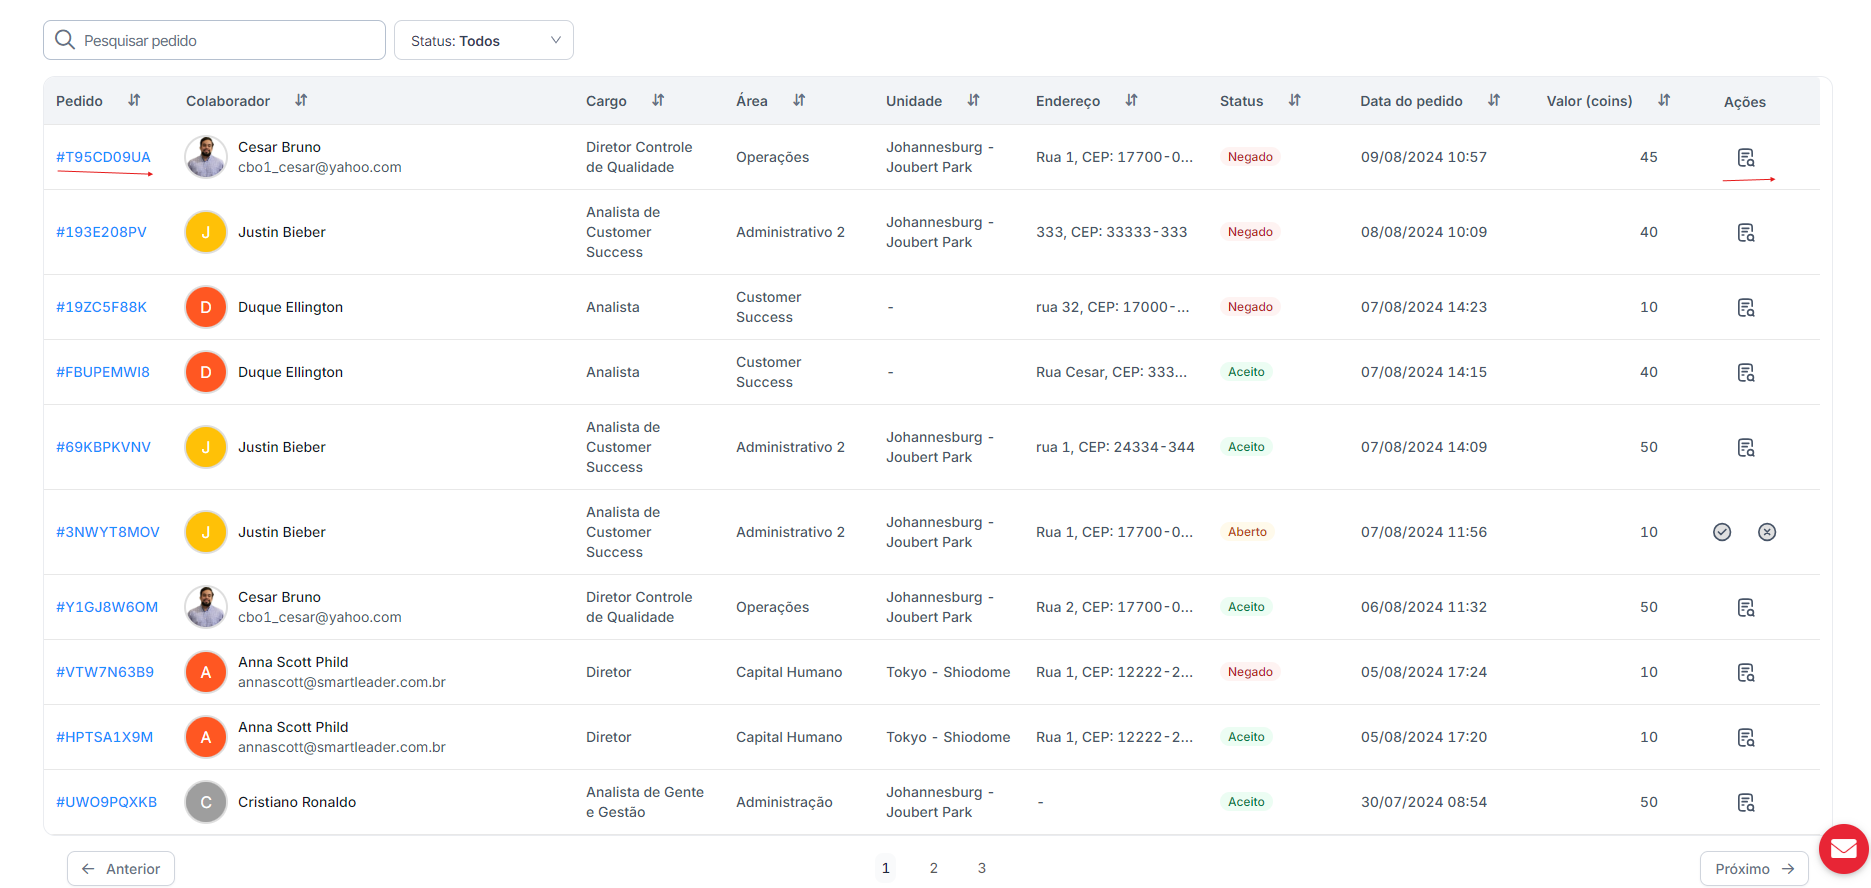Select pagination page 1

pyautogui.click(x=886, y=868)
